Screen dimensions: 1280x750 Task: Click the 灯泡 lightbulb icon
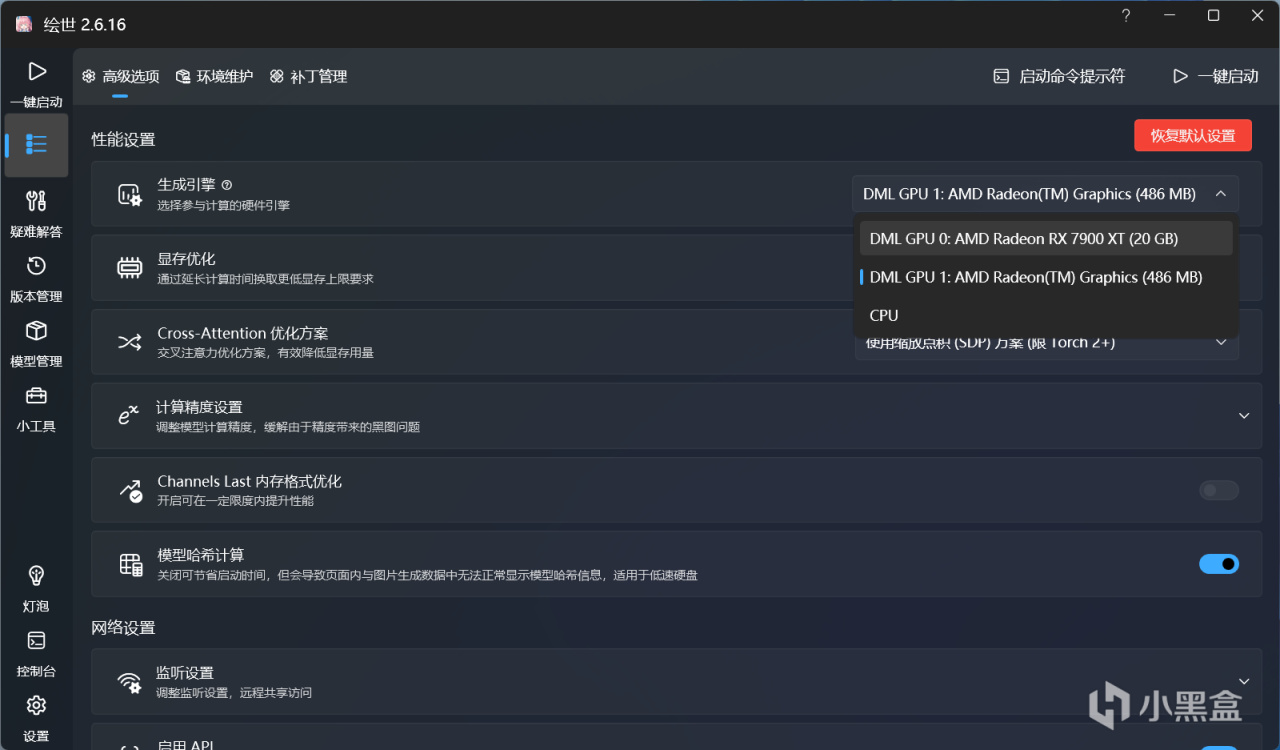(x=36, y=576)
